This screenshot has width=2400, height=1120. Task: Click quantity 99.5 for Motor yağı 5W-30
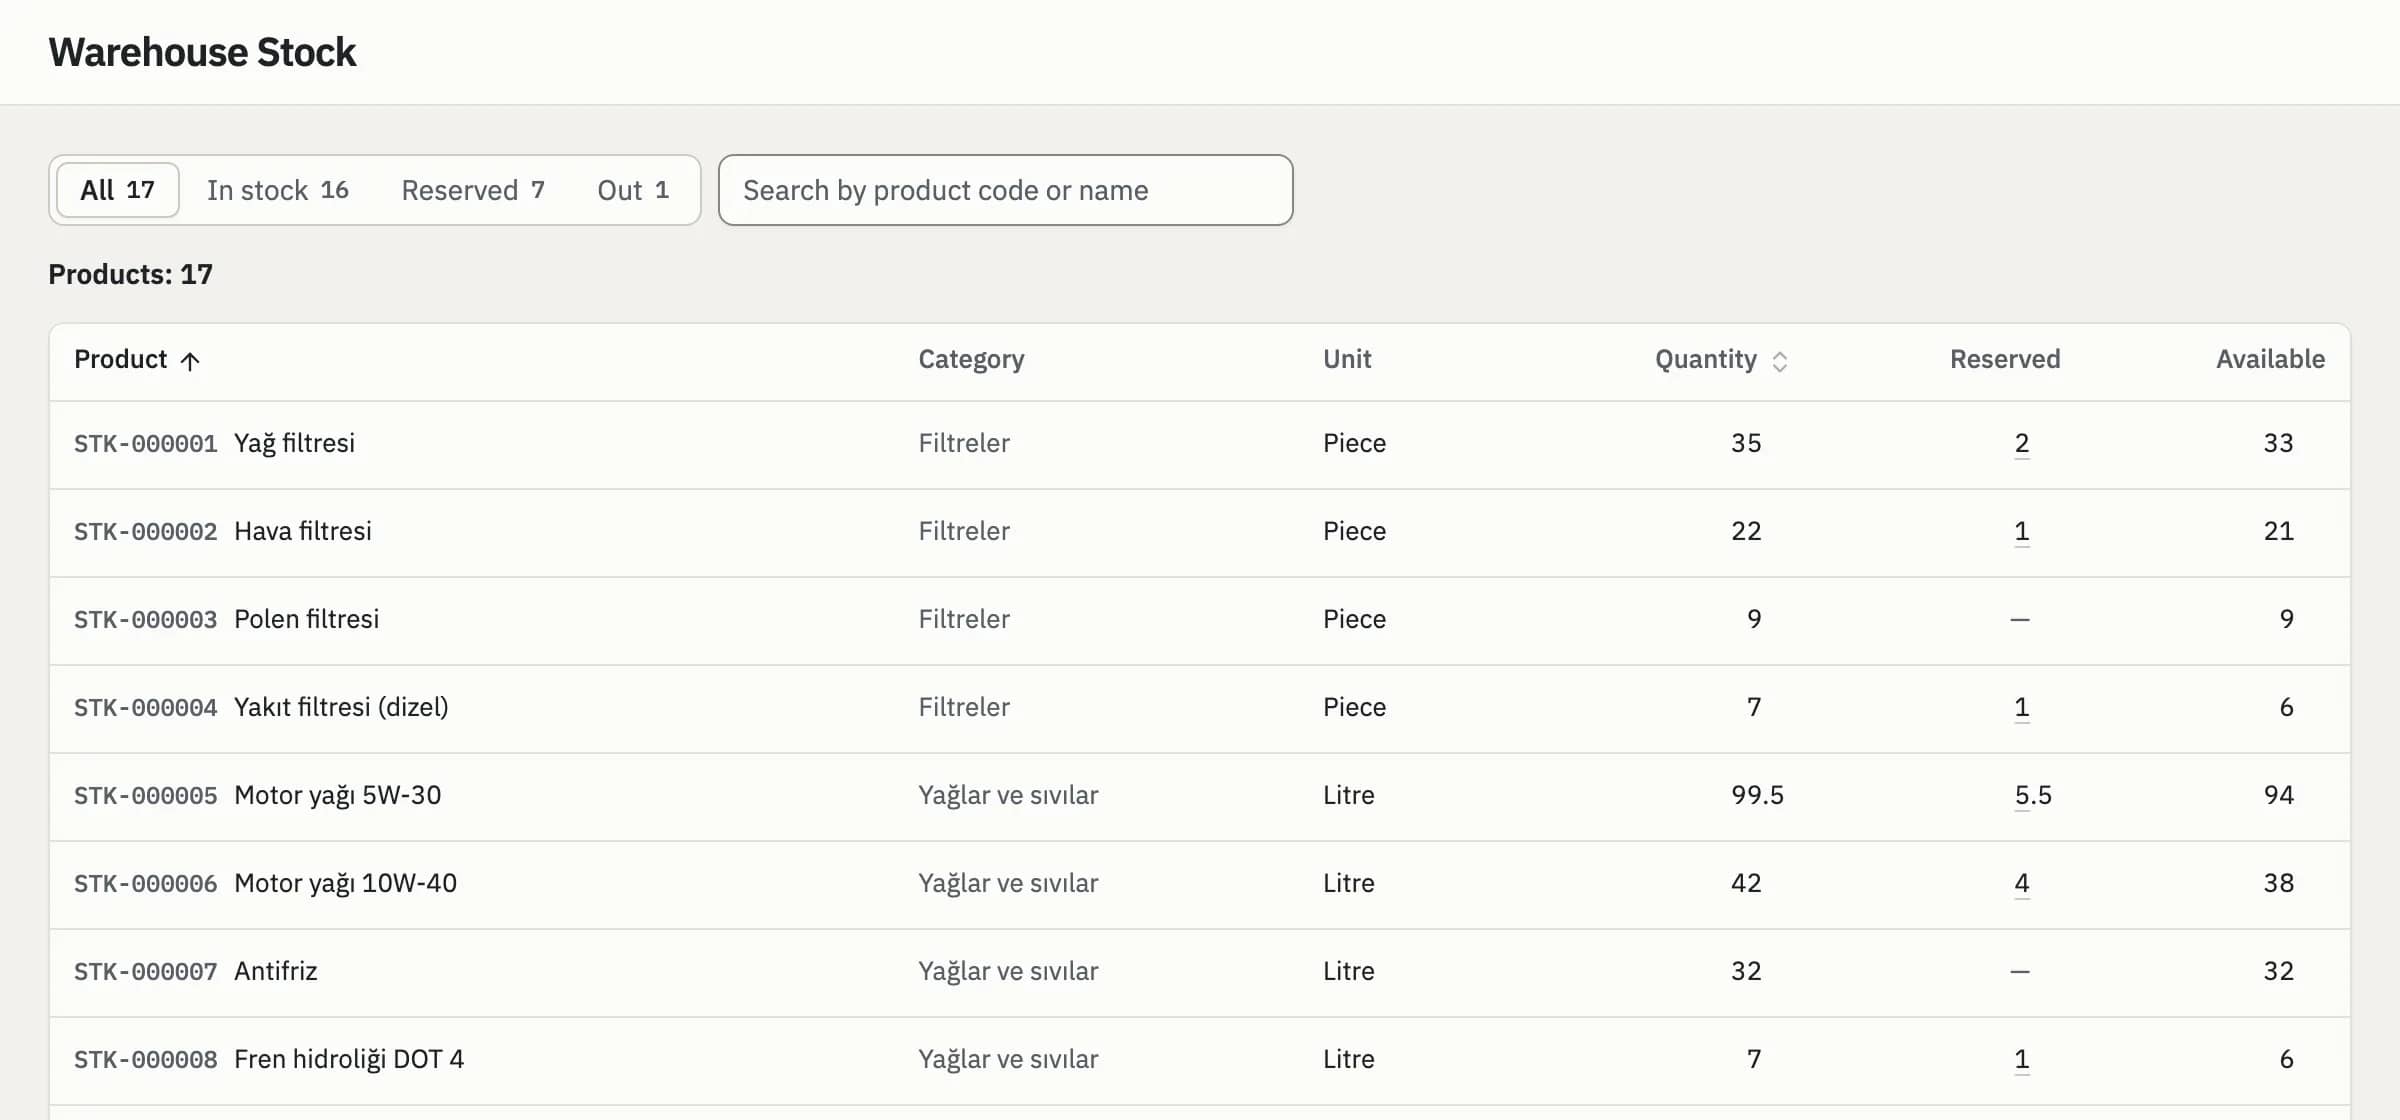pyautogui.click(x=1757, y=795)
